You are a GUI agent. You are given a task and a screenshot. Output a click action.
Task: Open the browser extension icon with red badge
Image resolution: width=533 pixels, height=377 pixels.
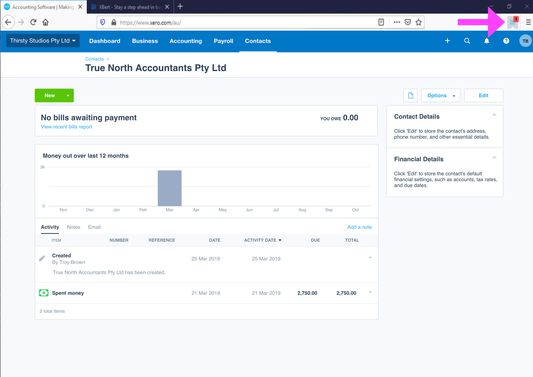(x=513, y=22)
